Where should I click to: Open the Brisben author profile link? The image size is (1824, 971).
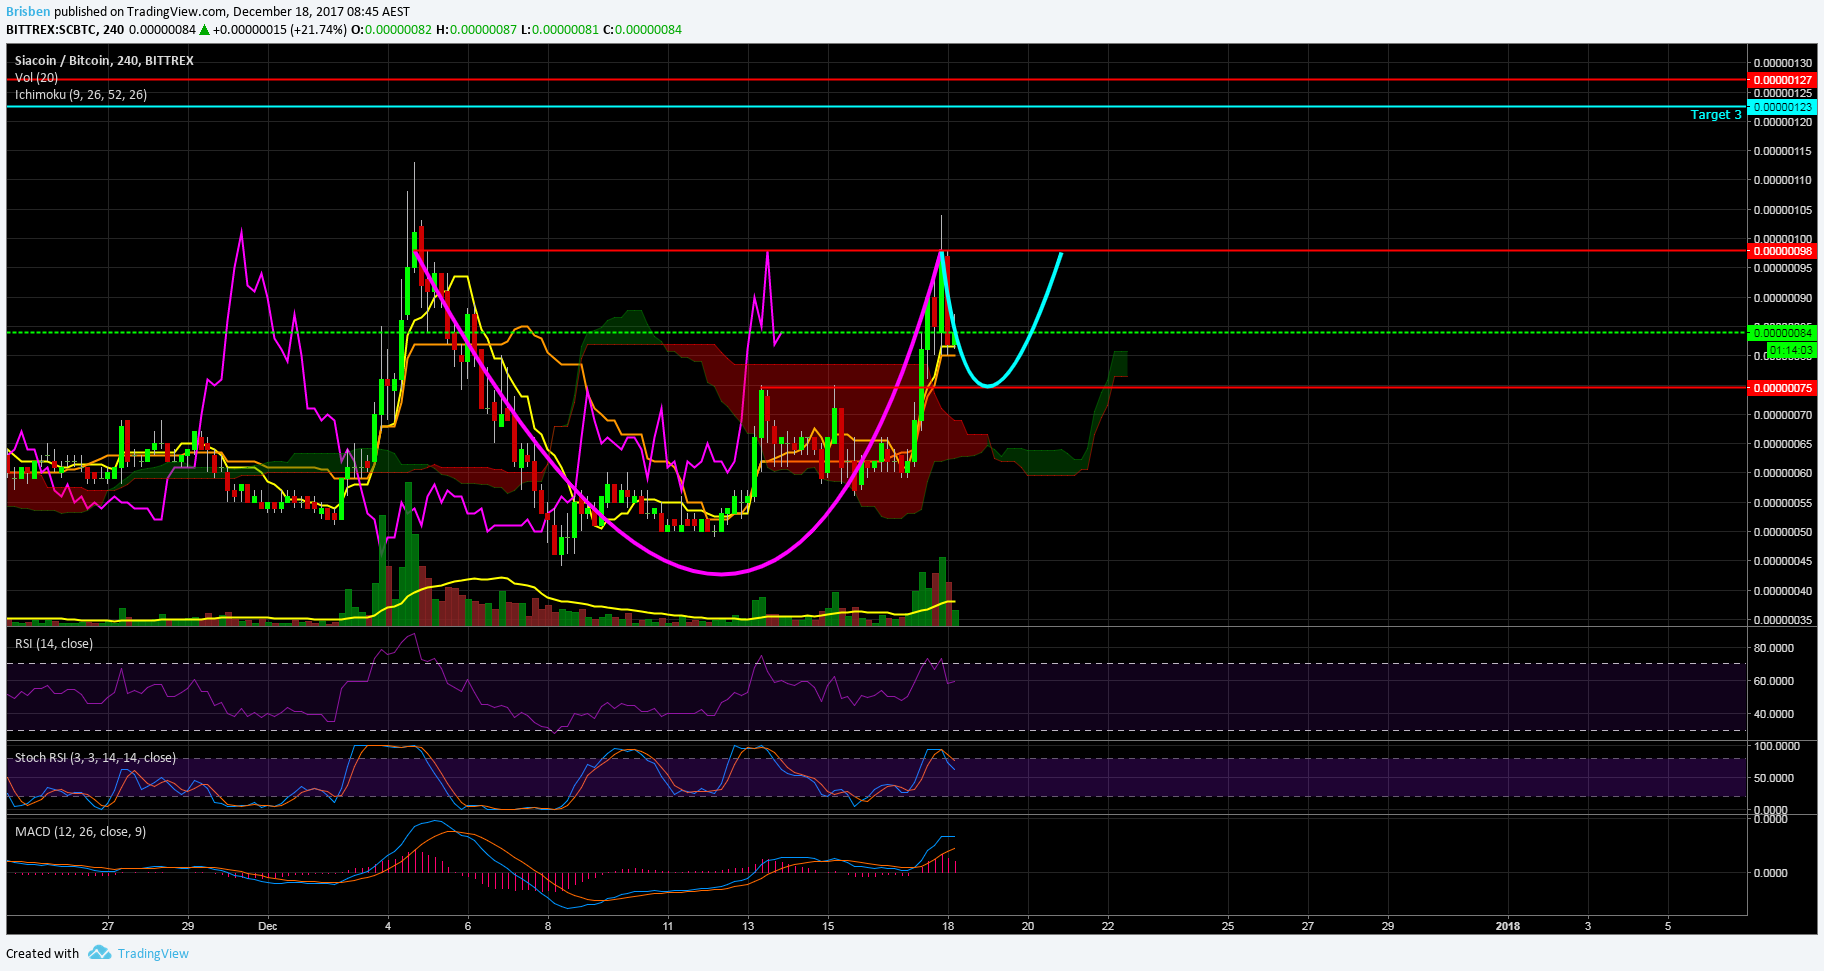[x=28, y=12]
